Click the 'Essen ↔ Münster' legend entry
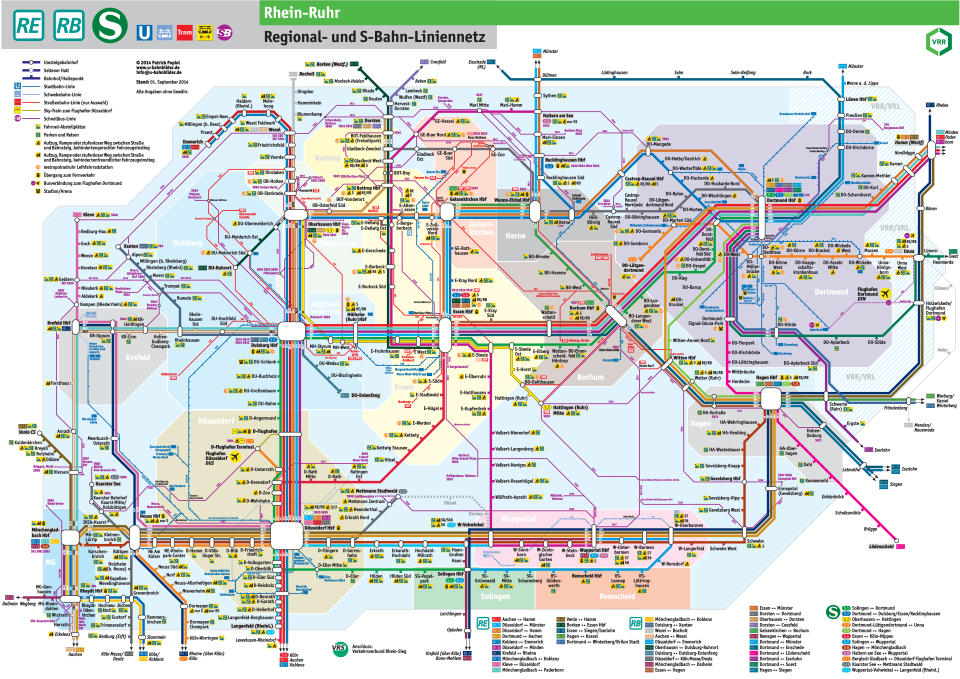Screen dimensions: 960x679 (x=776, y=608)
